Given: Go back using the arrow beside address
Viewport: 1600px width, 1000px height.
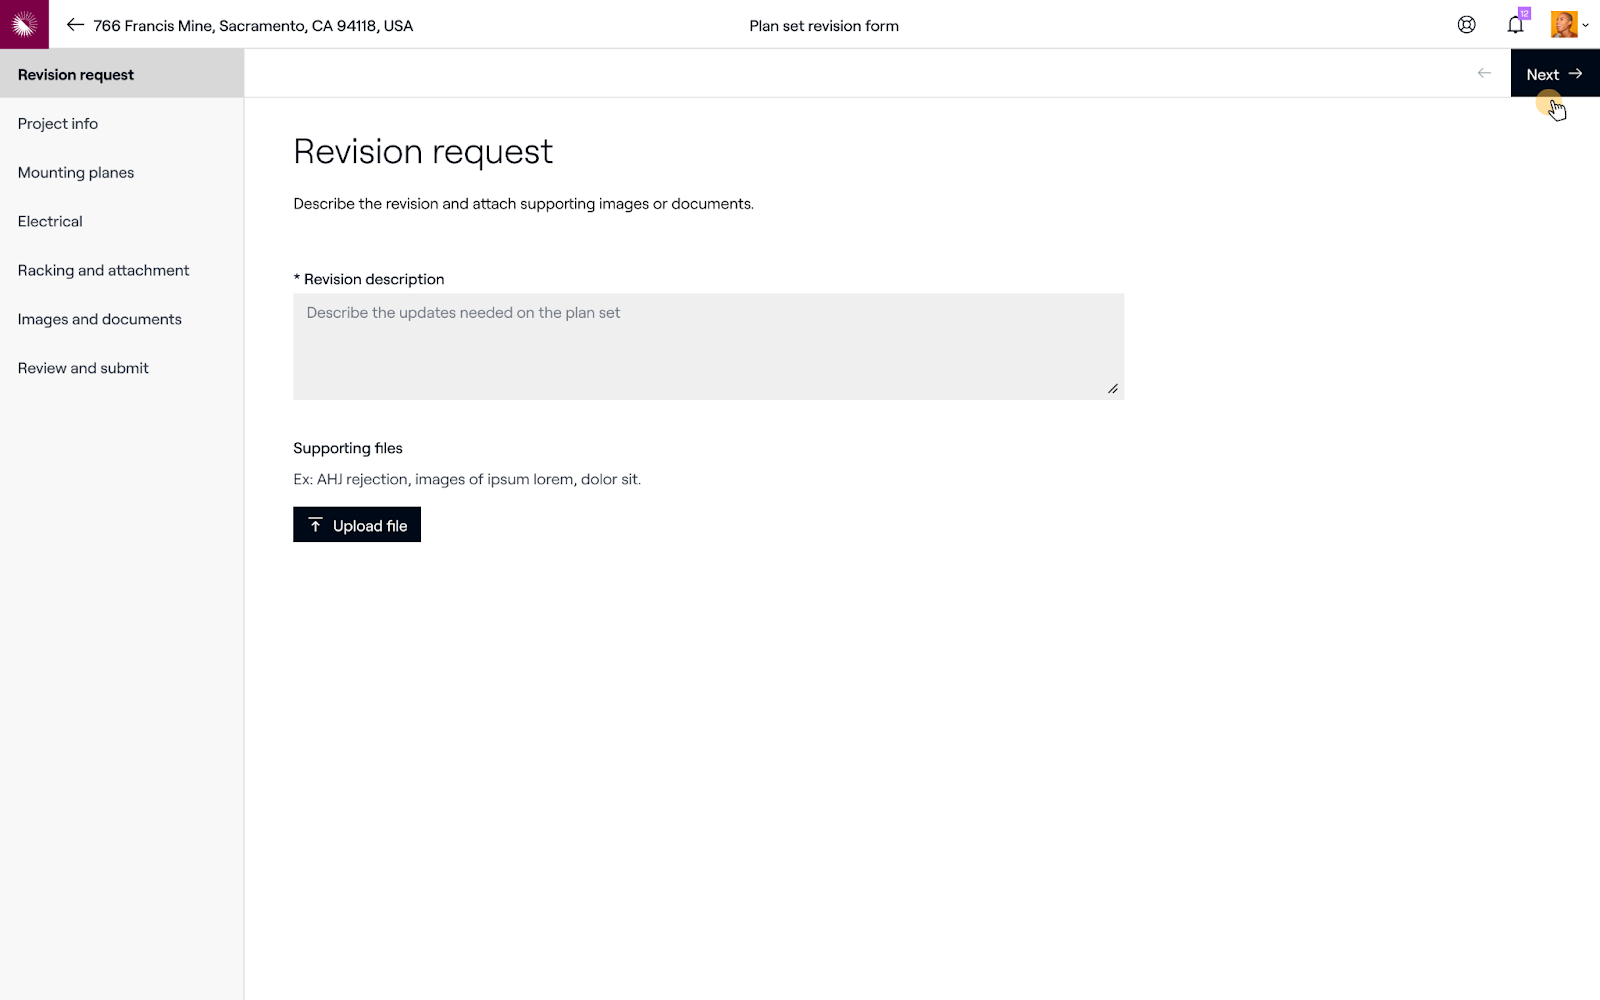Looking at the screenshot, I should (75, 25).
